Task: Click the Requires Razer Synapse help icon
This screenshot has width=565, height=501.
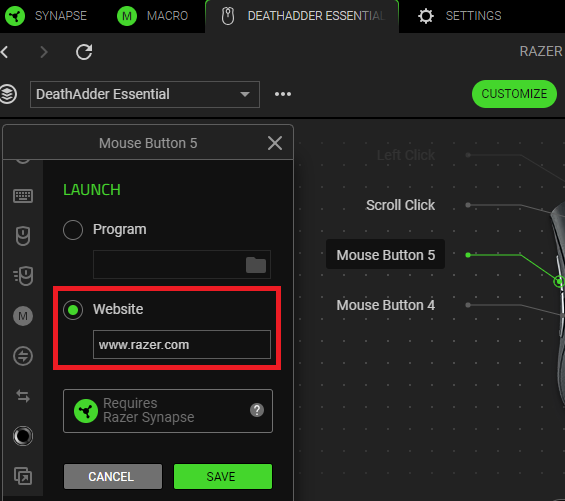Action: 257,410
